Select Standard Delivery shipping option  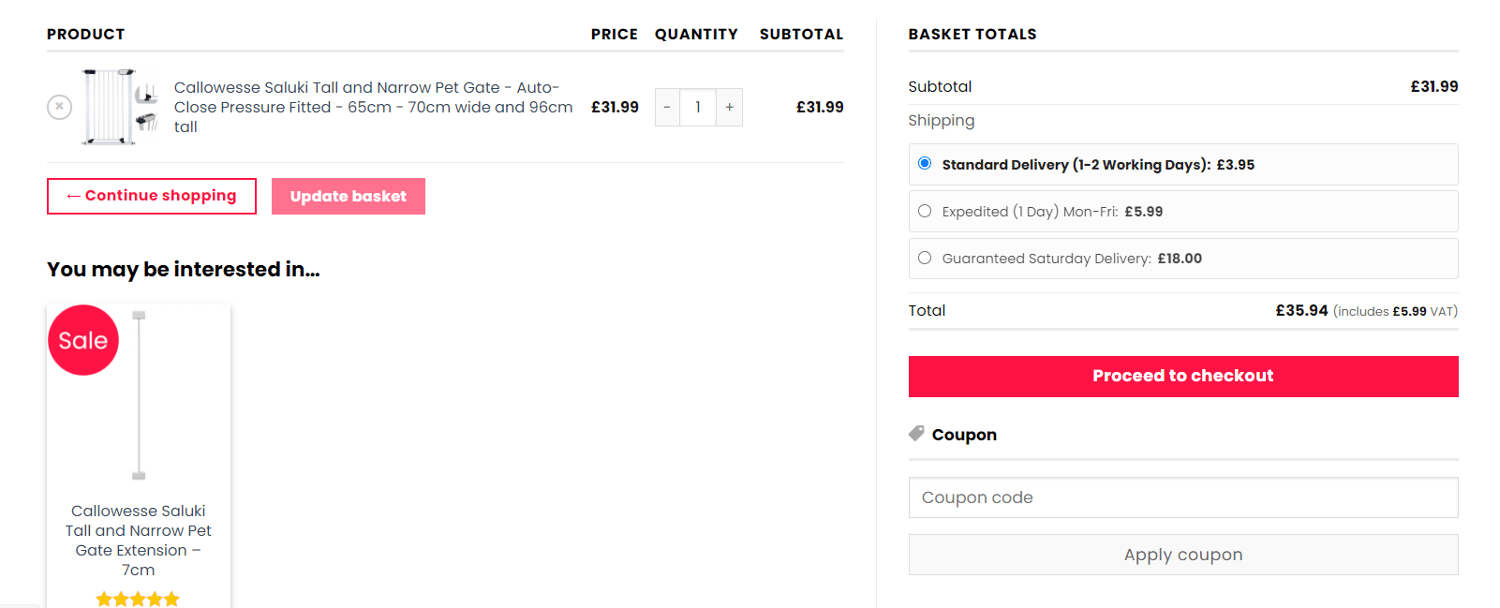click(x=924, y=163)
